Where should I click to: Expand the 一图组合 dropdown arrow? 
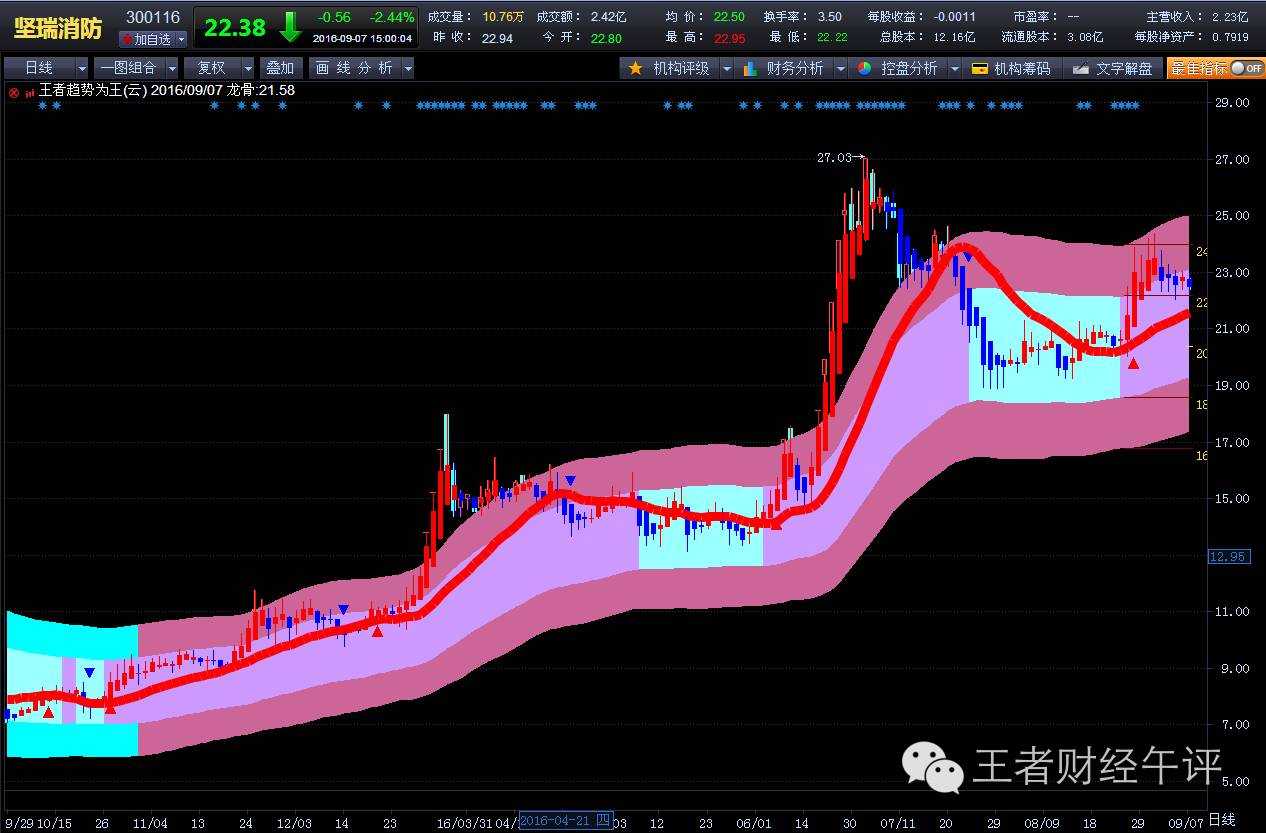coord(172,68)
